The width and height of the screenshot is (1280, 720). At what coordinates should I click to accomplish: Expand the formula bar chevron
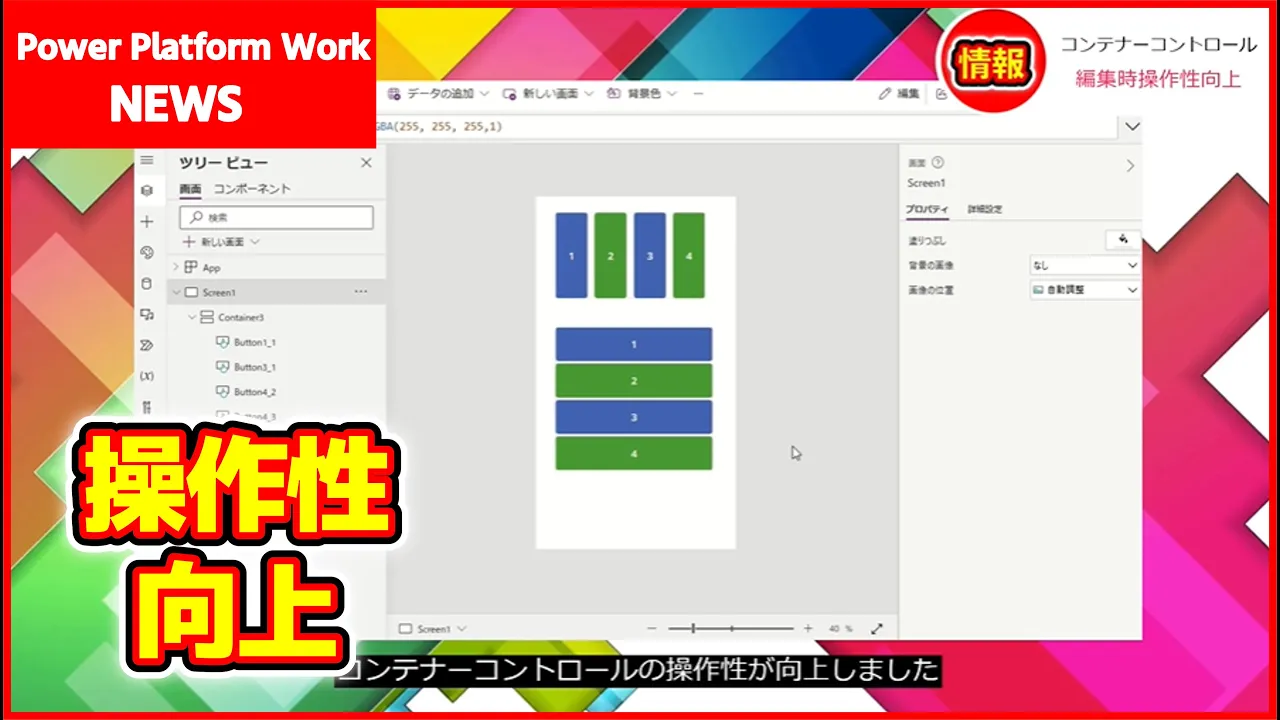1132,127
